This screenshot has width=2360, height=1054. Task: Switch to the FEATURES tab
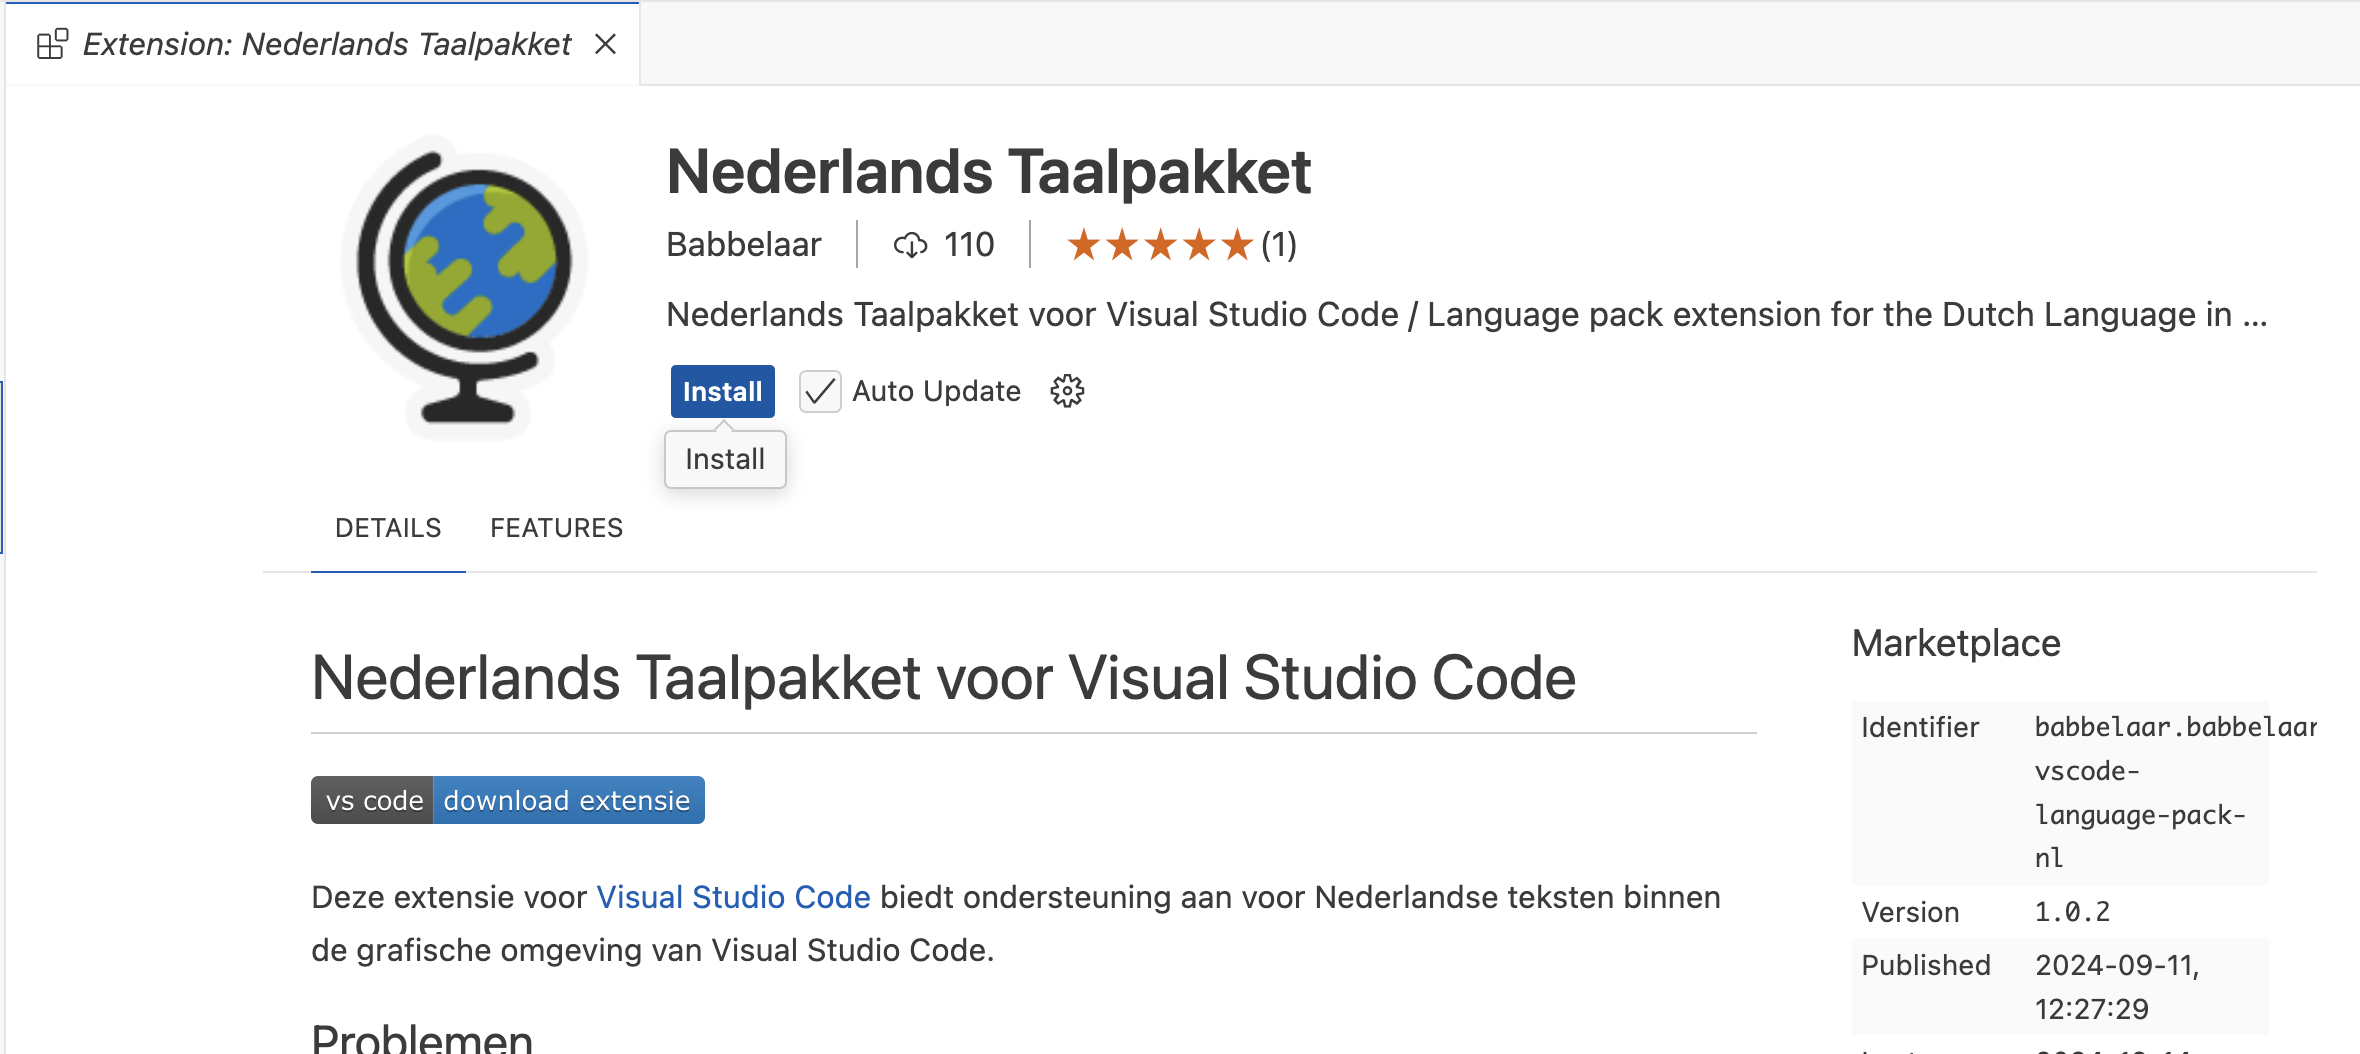(x=556, y=528)
